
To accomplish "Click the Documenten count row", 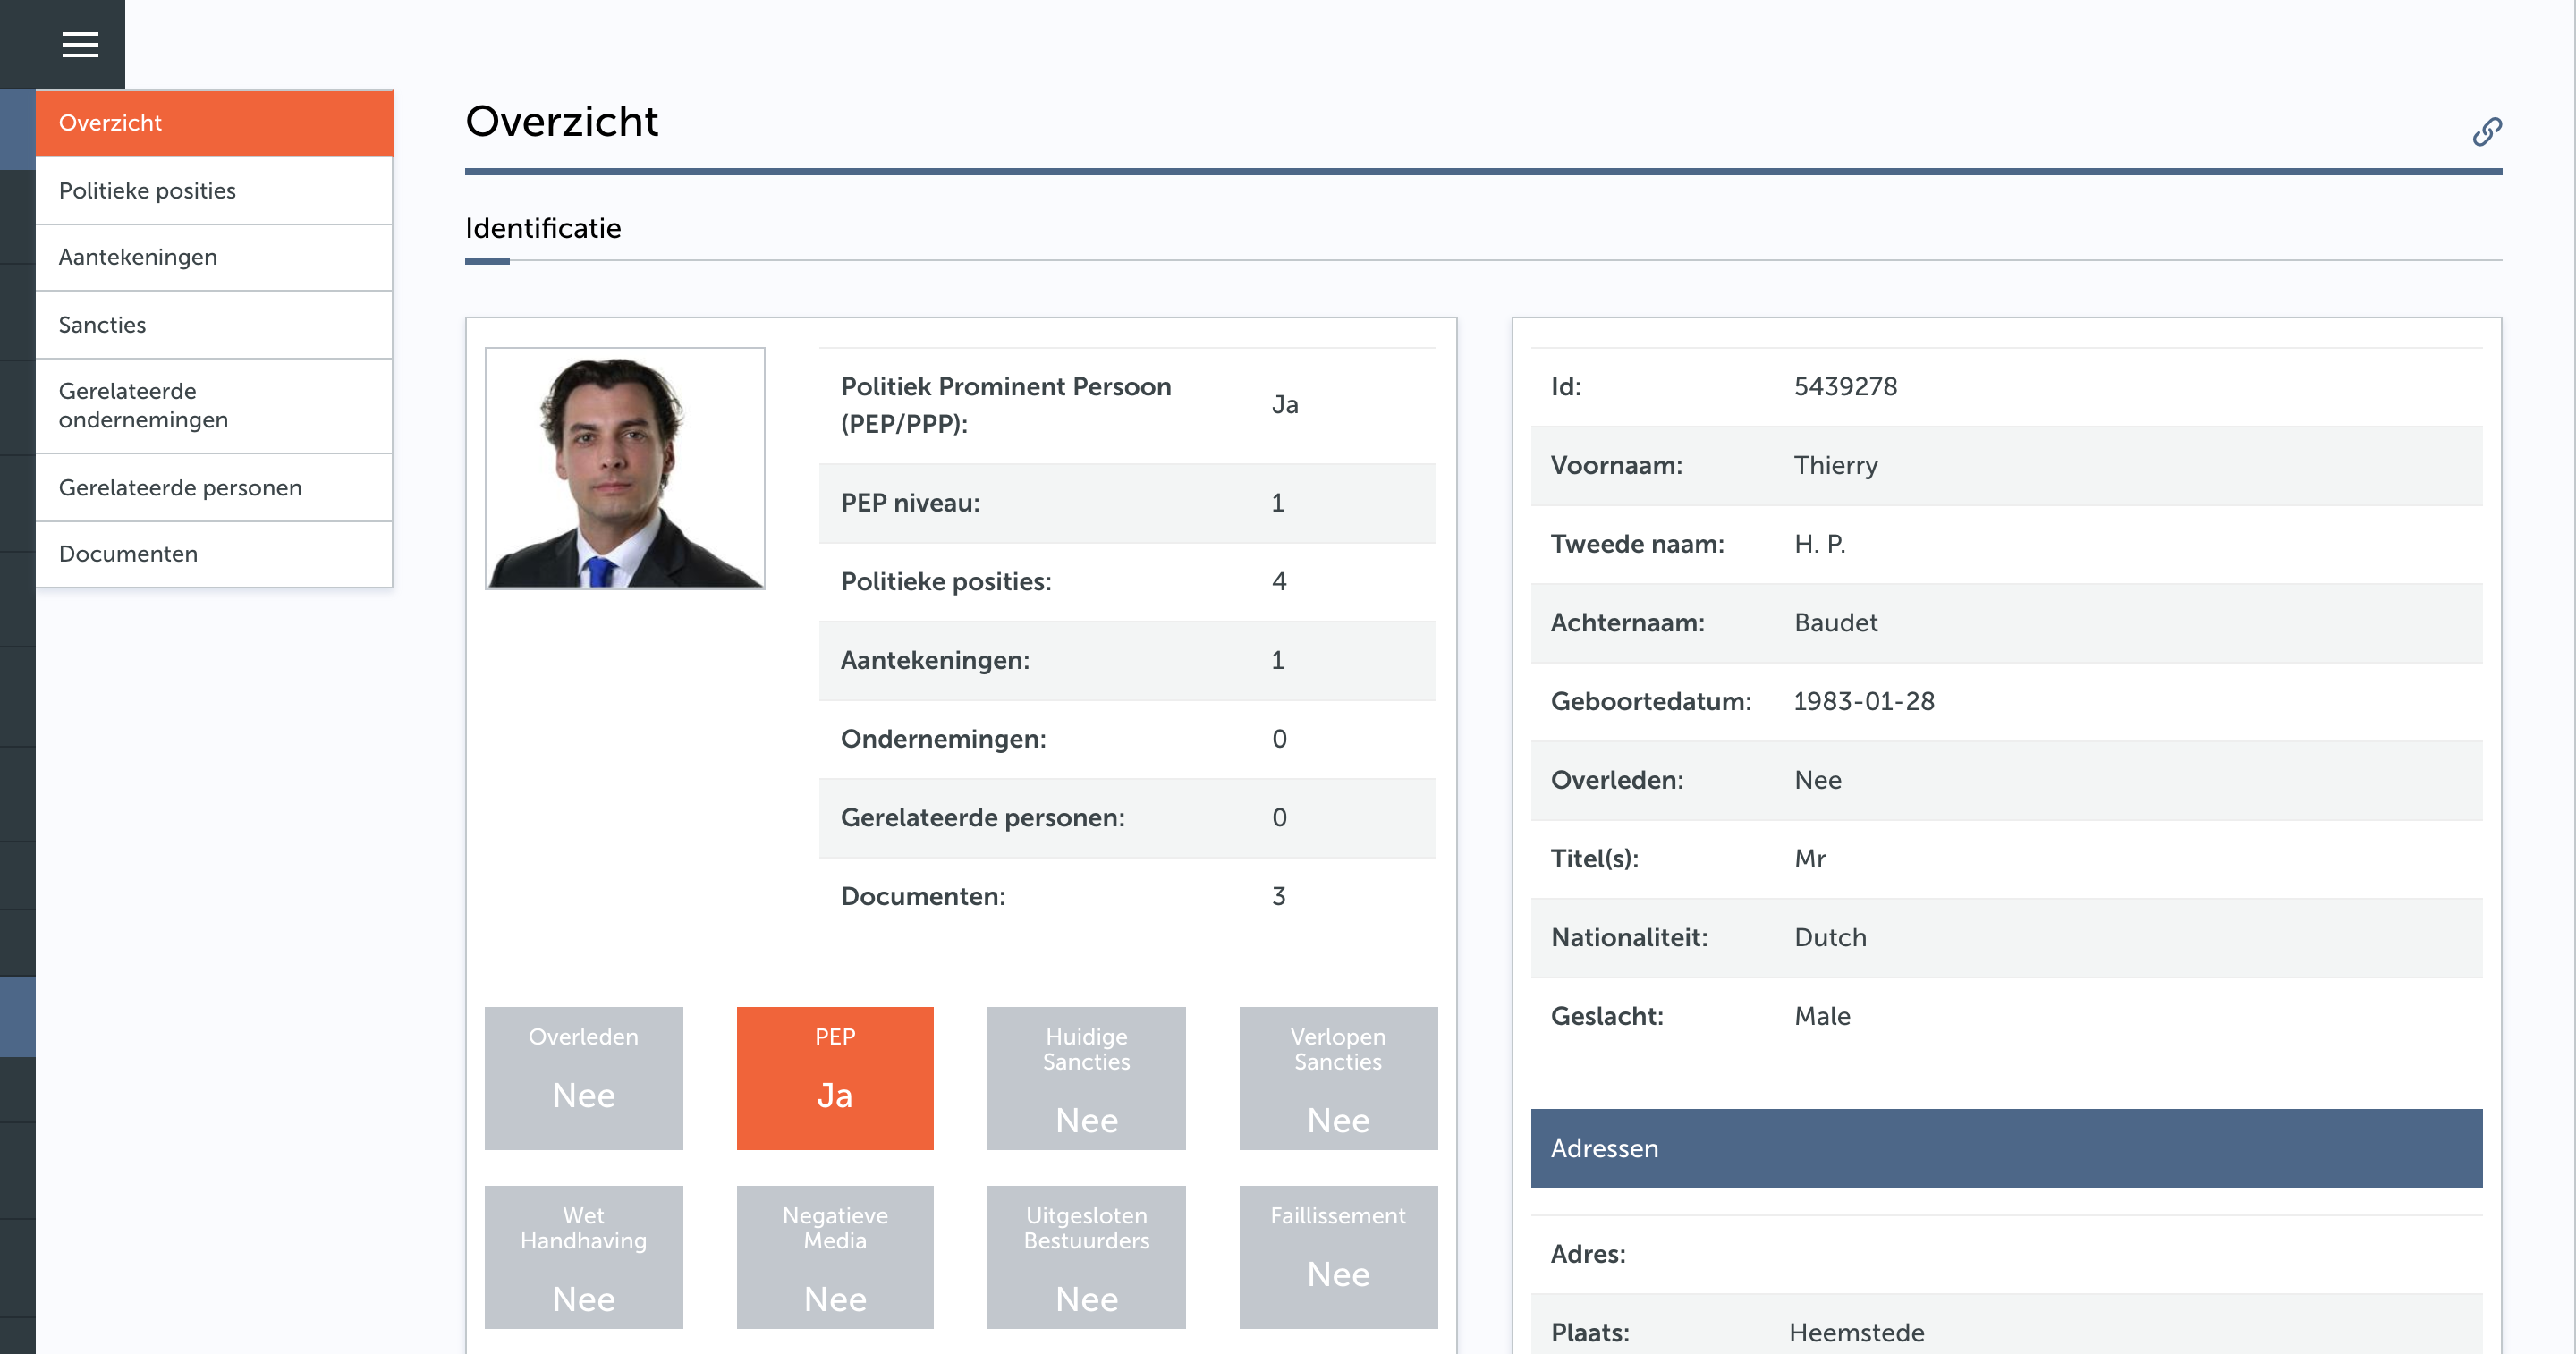I will [1127, 897].
